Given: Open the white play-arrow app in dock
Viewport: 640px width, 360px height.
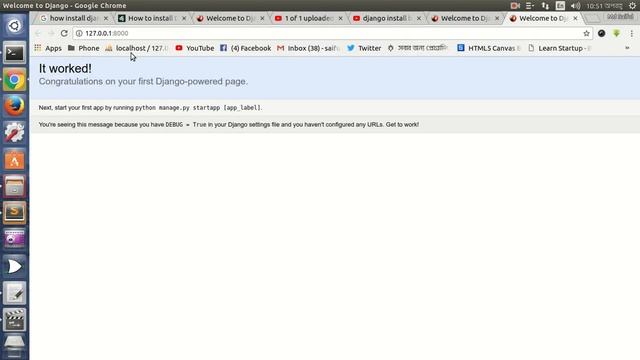Looking at the screenshot, I should pyautogui.click(x=14, y=266).
